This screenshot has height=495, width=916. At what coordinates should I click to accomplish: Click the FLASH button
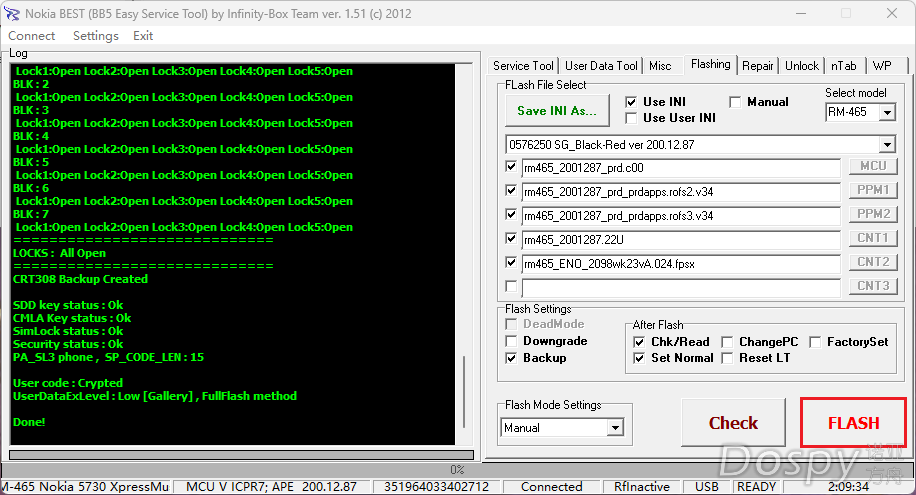coord(853,423)
